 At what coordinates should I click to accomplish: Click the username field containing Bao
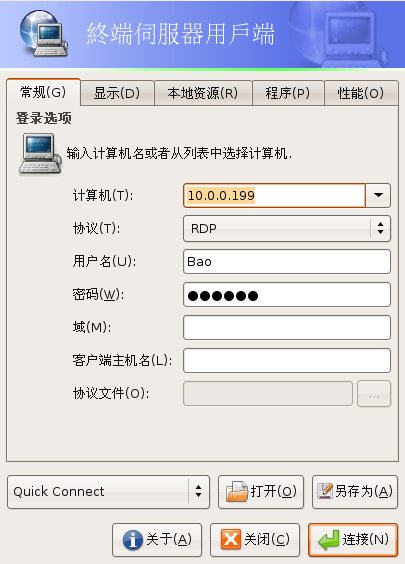287,261
